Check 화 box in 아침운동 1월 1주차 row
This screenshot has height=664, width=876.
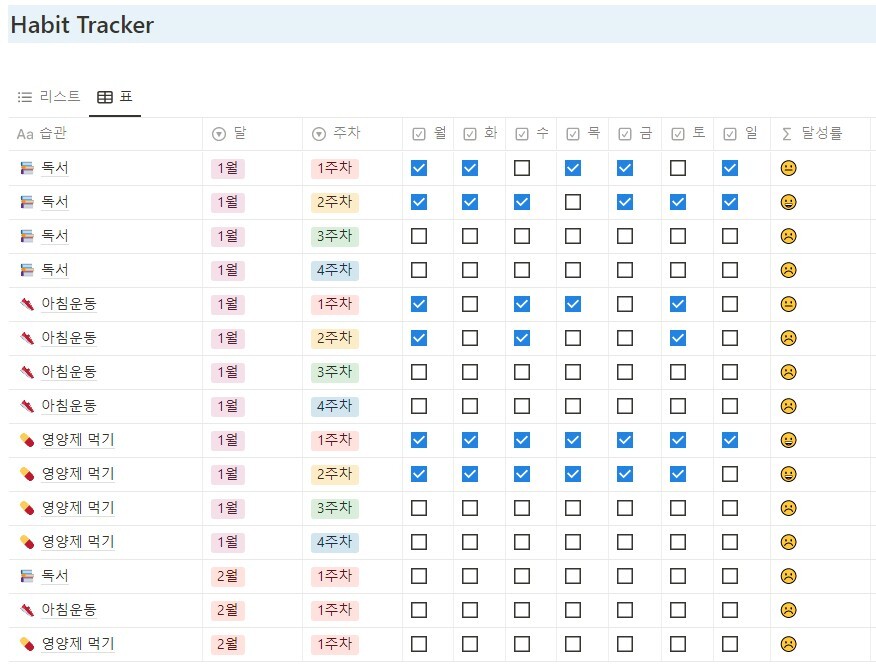(x=470, y=304)
